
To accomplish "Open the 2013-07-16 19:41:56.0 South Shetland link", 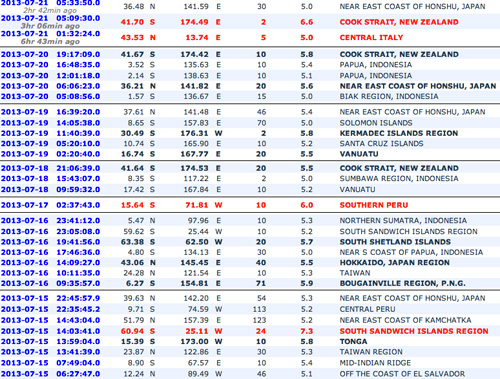I will (50, 242).
